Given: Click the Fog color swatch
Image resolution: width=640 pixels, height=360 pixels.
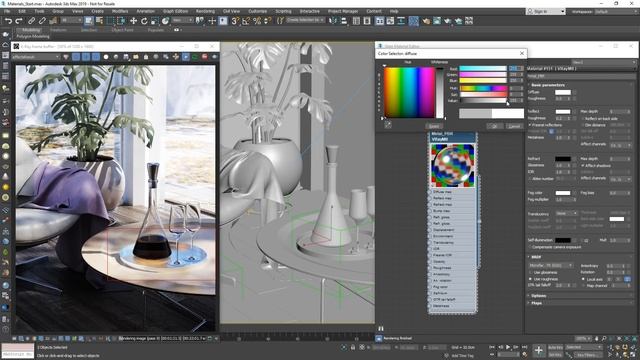Looking at the screenshot, I should coord(562,193).
